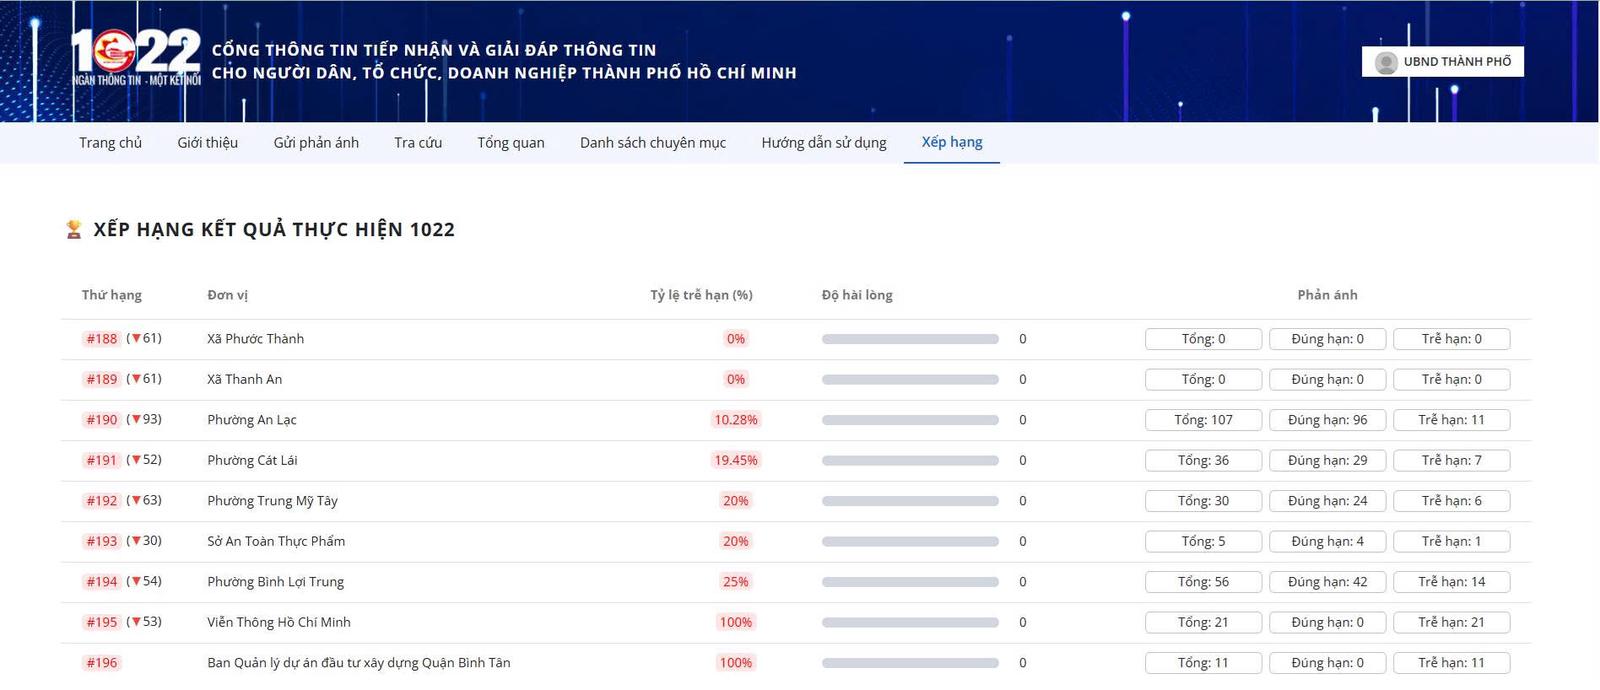Sort by Tỷ lệ trễ hạn column header
Screen dimensions: 1600x690
(701, 295)
